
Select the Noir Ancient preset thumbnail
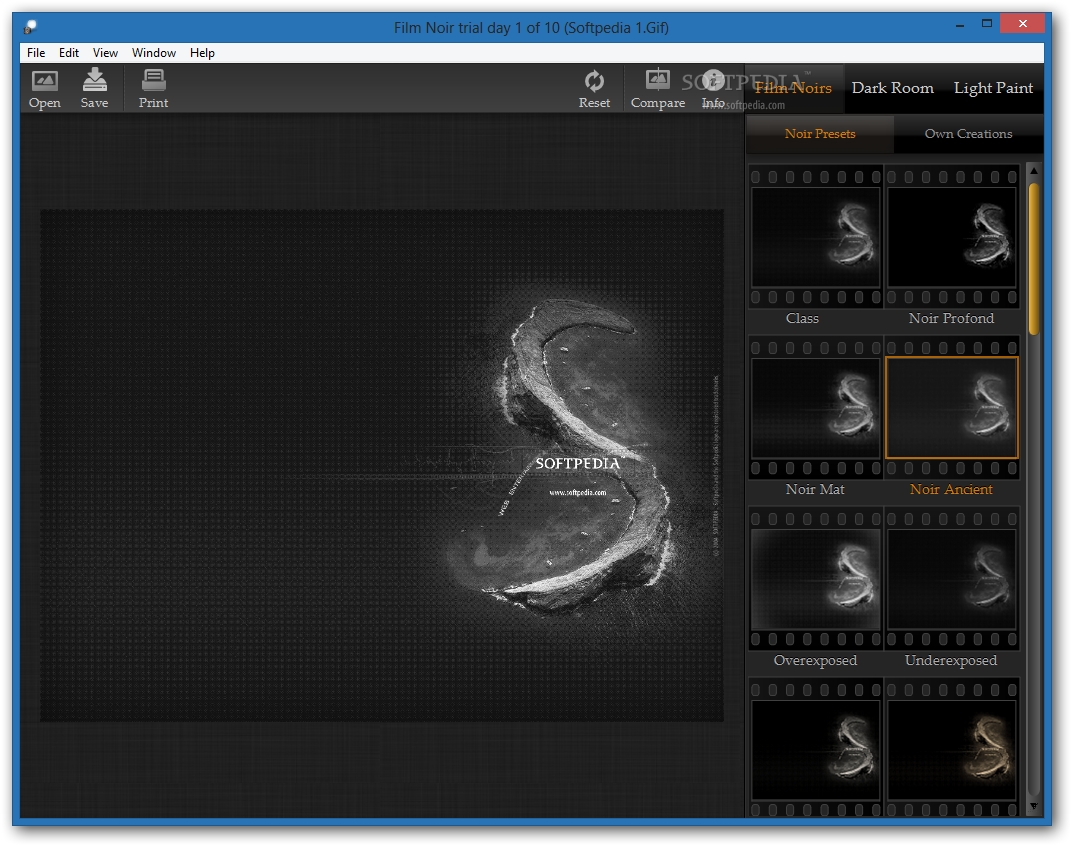[951, 408]
